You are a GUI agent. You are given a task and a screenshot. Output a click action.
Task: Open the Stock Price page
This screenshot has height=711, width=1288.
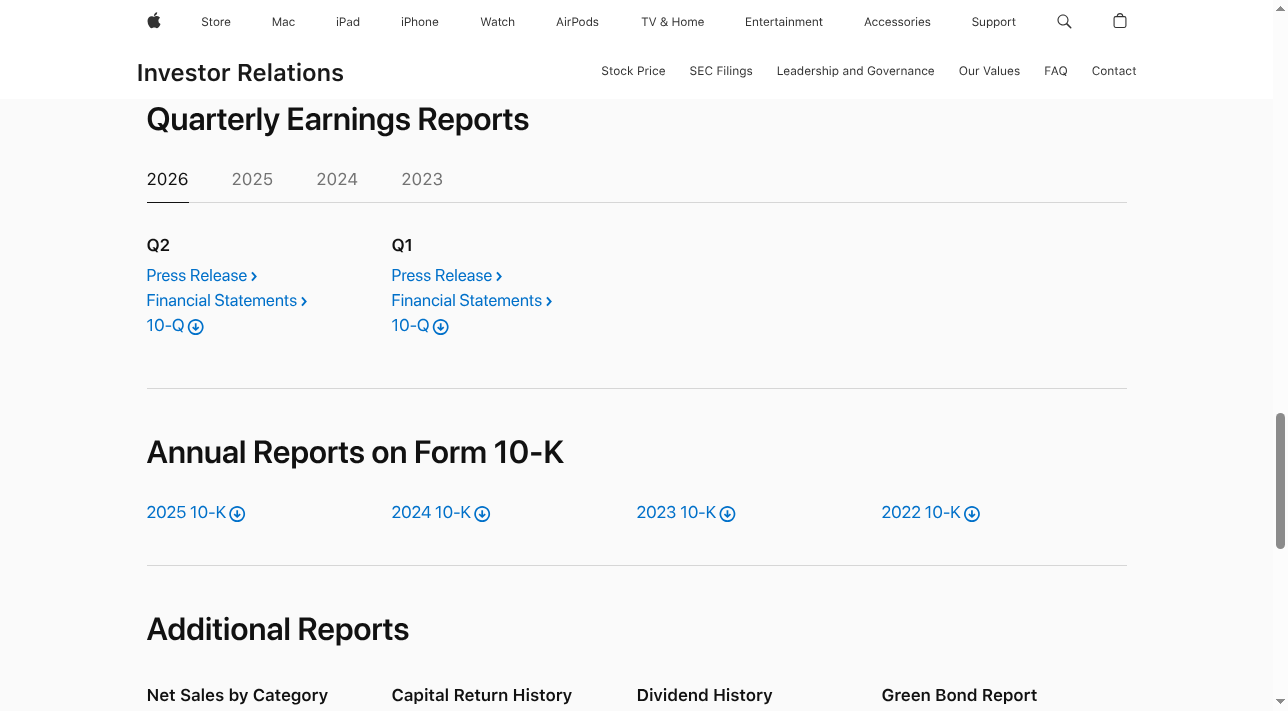tap(633, 71)
